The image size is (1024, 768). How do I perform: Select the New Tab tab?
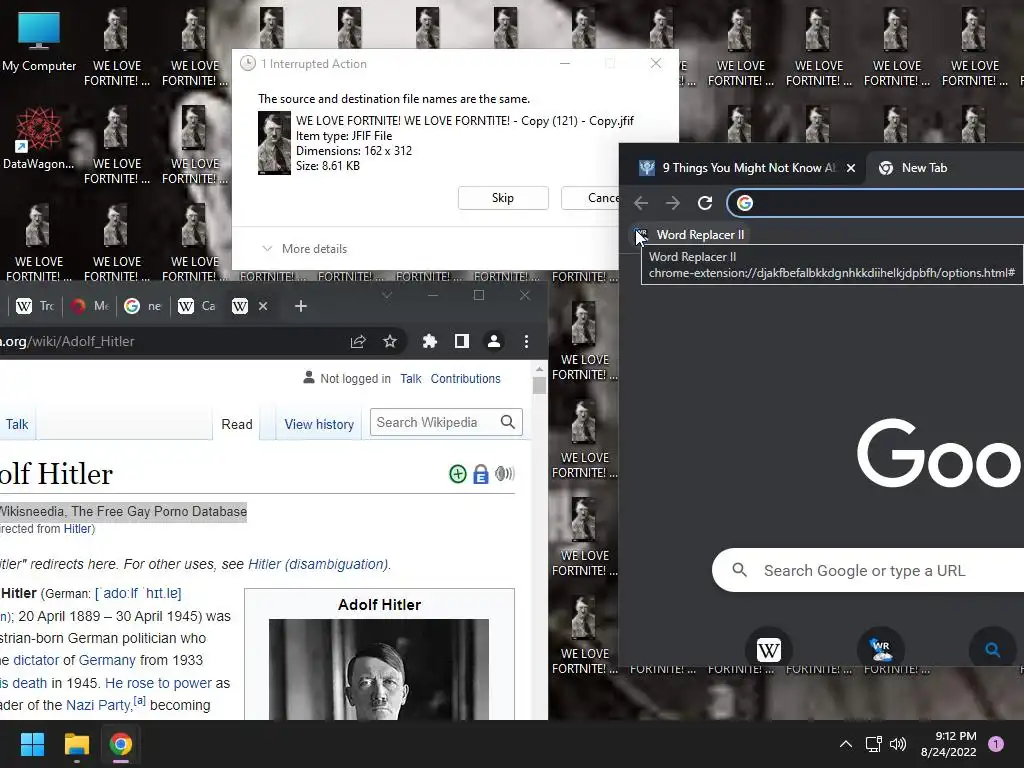click(x=924, y=168)
